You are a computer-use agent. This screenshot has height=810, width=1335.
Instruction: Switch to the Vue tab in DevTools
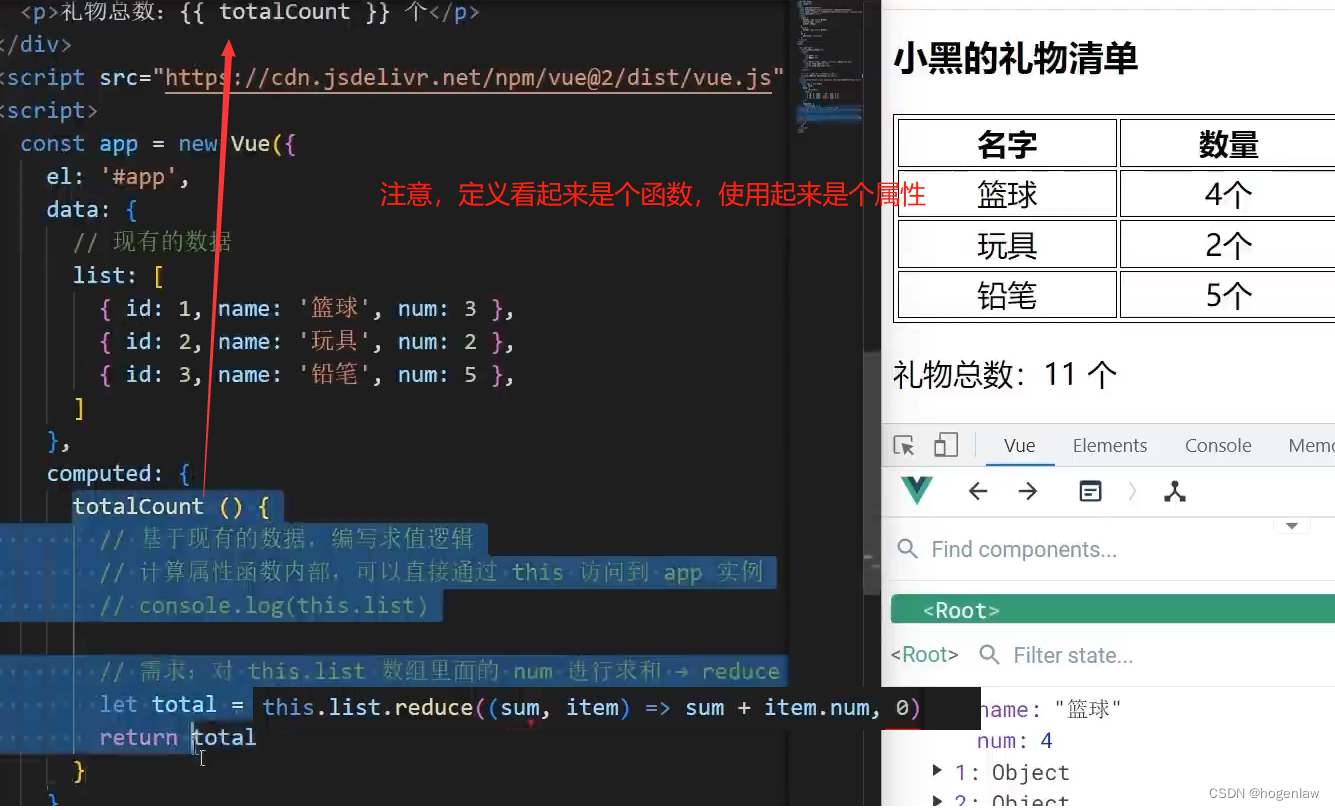[1020, 446]
